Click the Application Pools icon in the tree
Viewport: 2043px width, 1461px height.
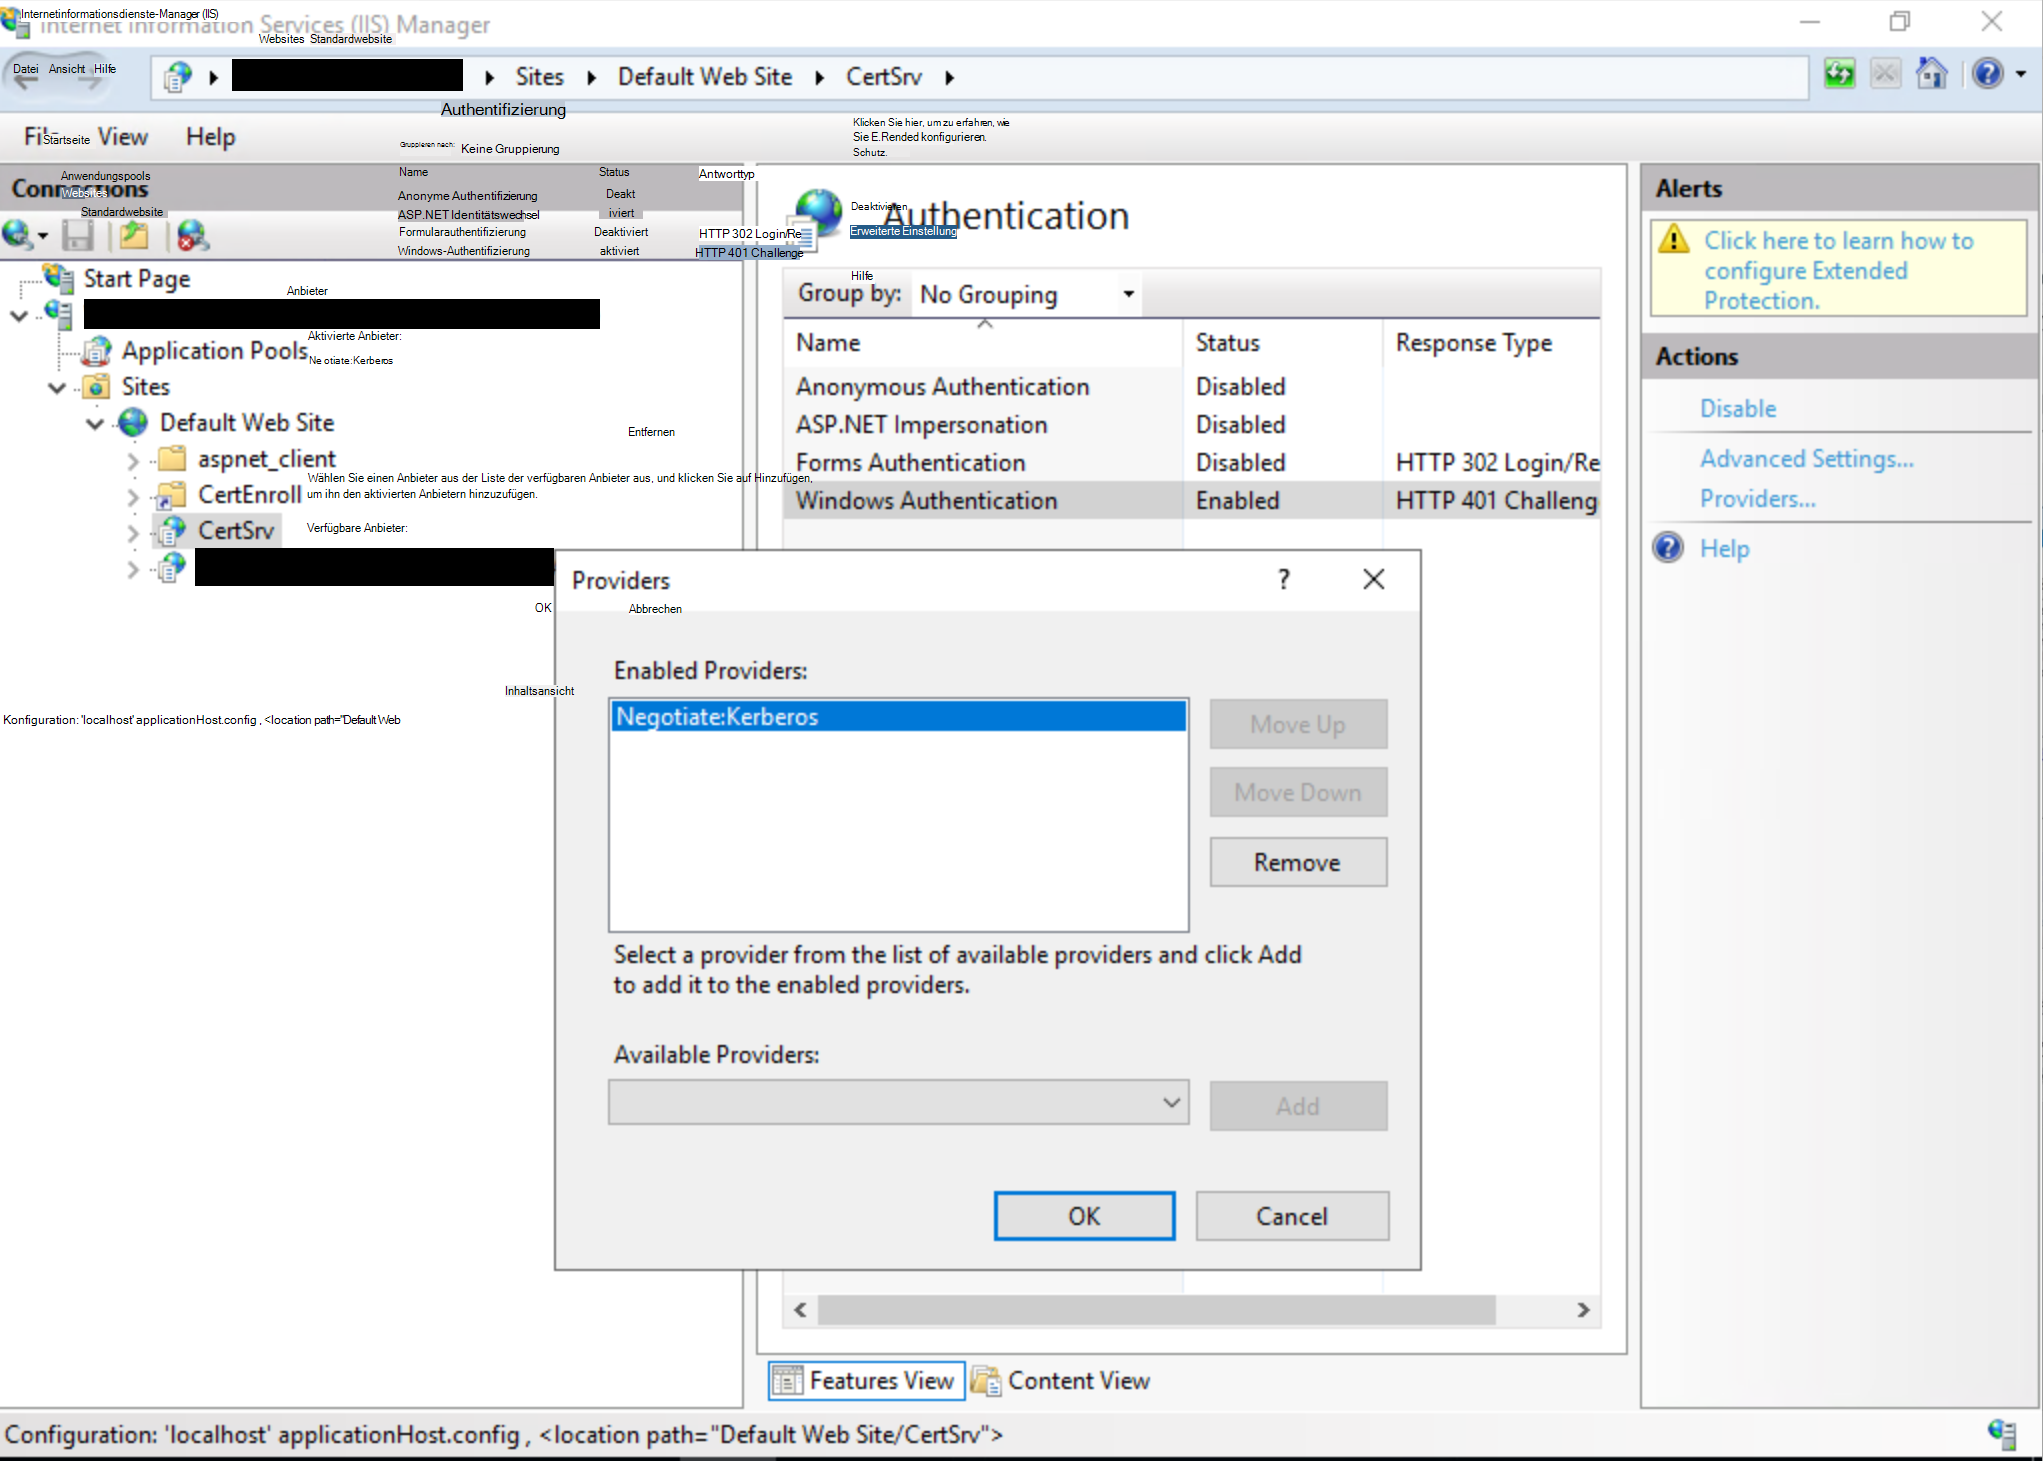[96, 351]
